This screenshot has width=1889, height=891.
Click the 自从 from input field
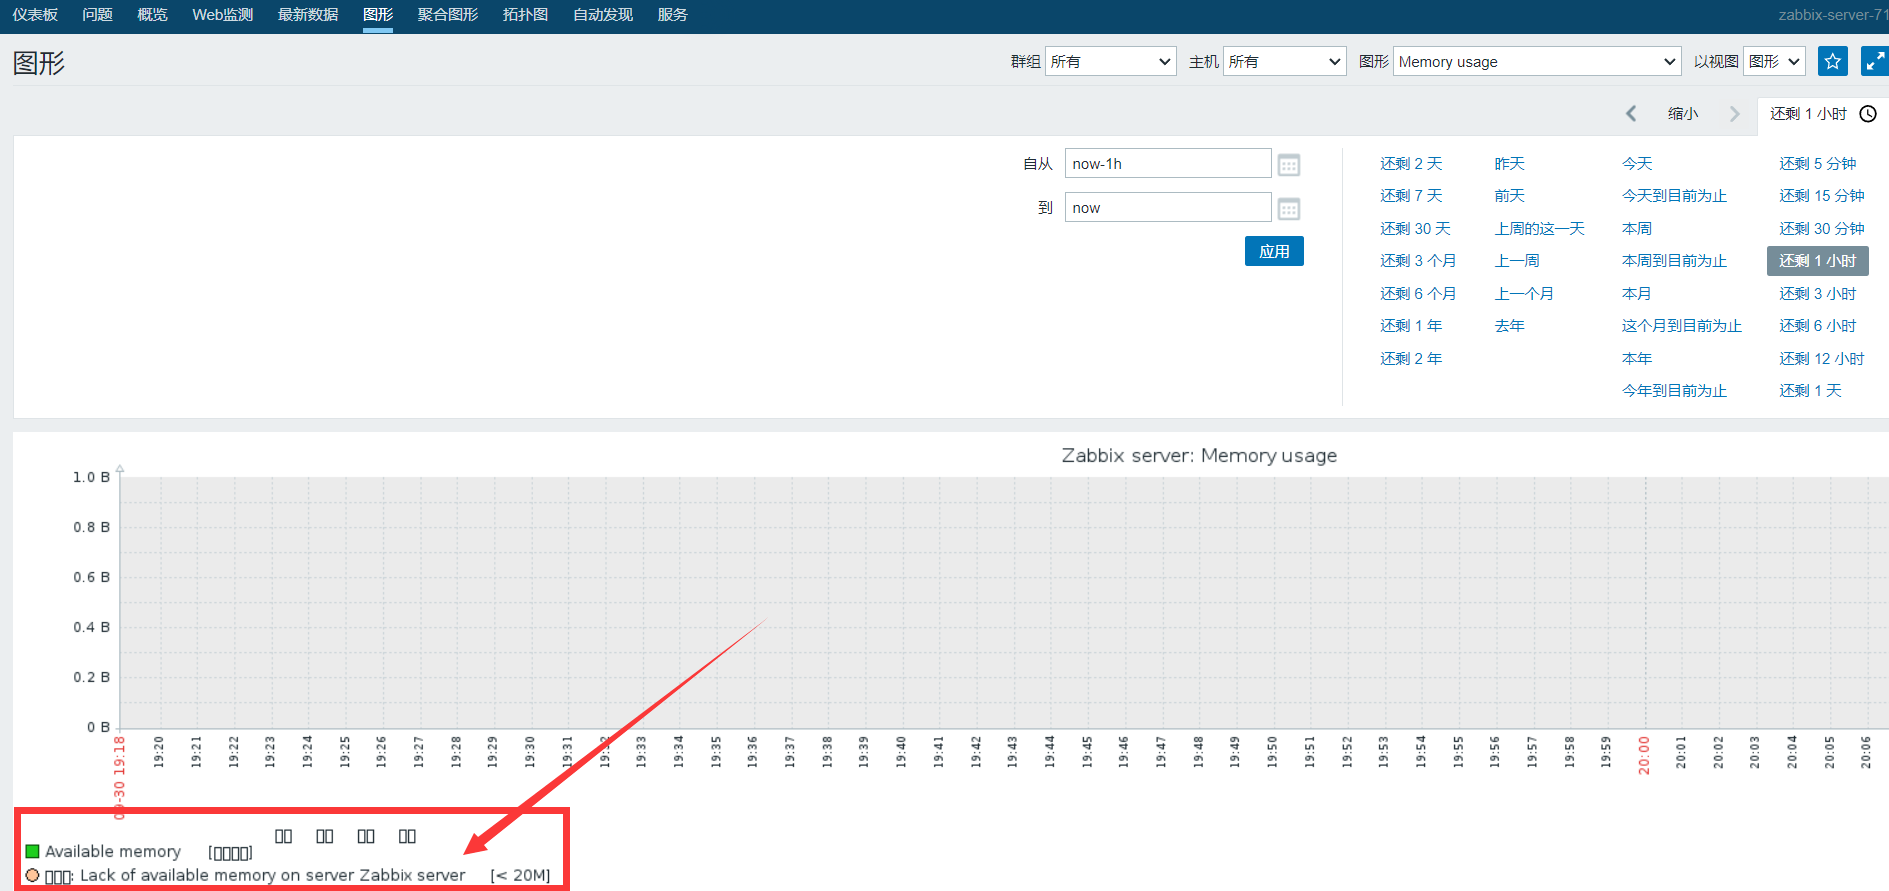pos(1168,163)
